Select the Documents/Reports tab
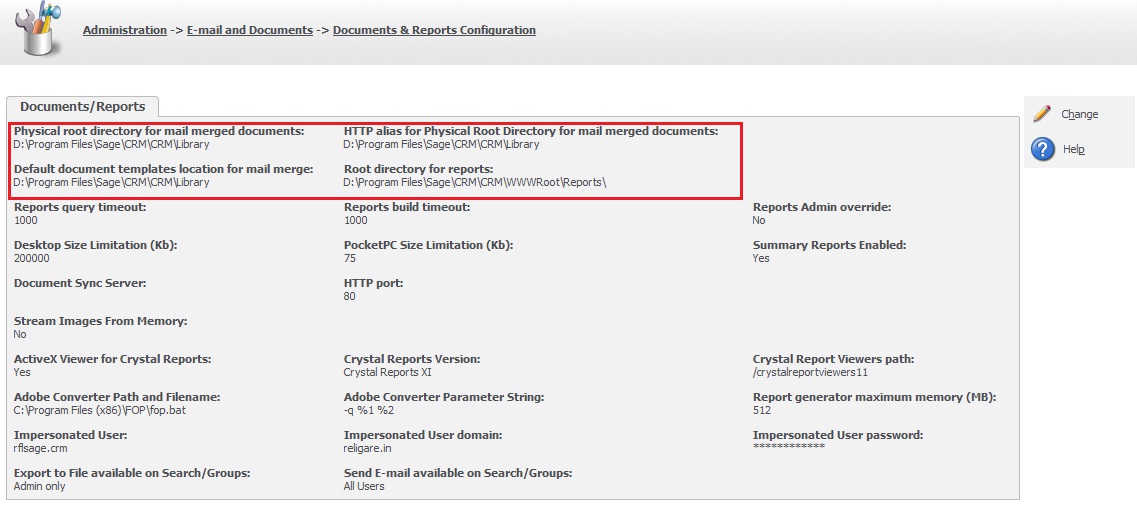The height and width of the screenshot is (507, 1137). pos(82,106)
